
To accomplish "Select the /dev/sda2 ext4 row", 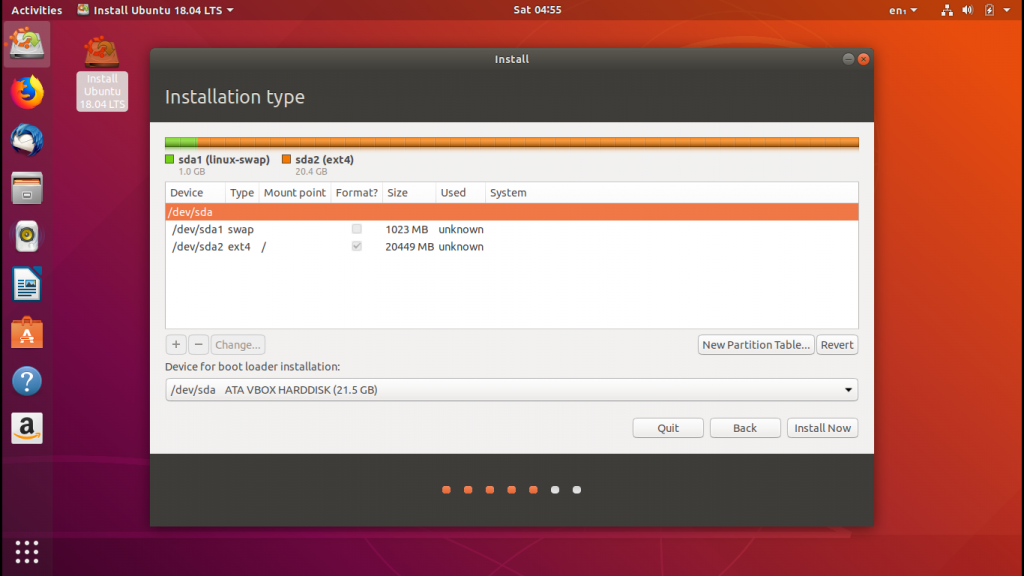I will pyautogui.click(x=511, y=247).
